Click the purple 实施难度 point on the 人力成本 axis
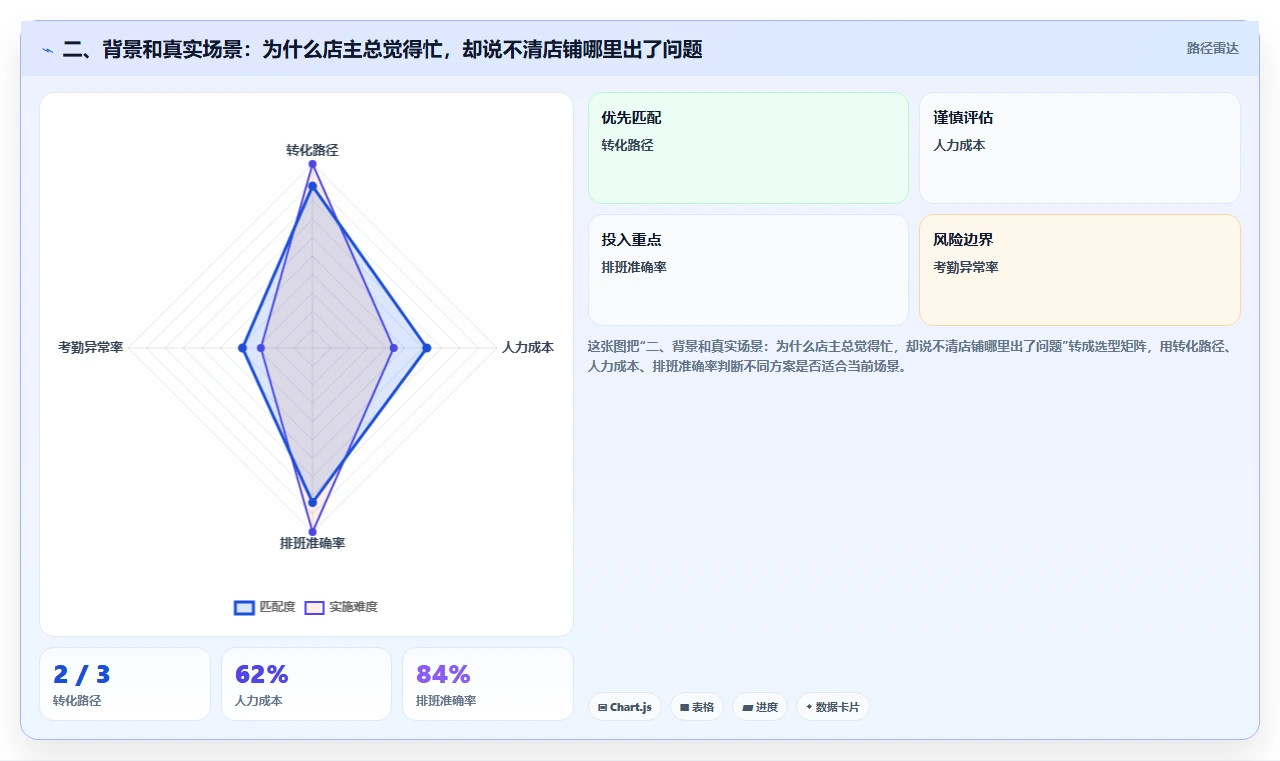1280x761 pixels. pos(394,348)
